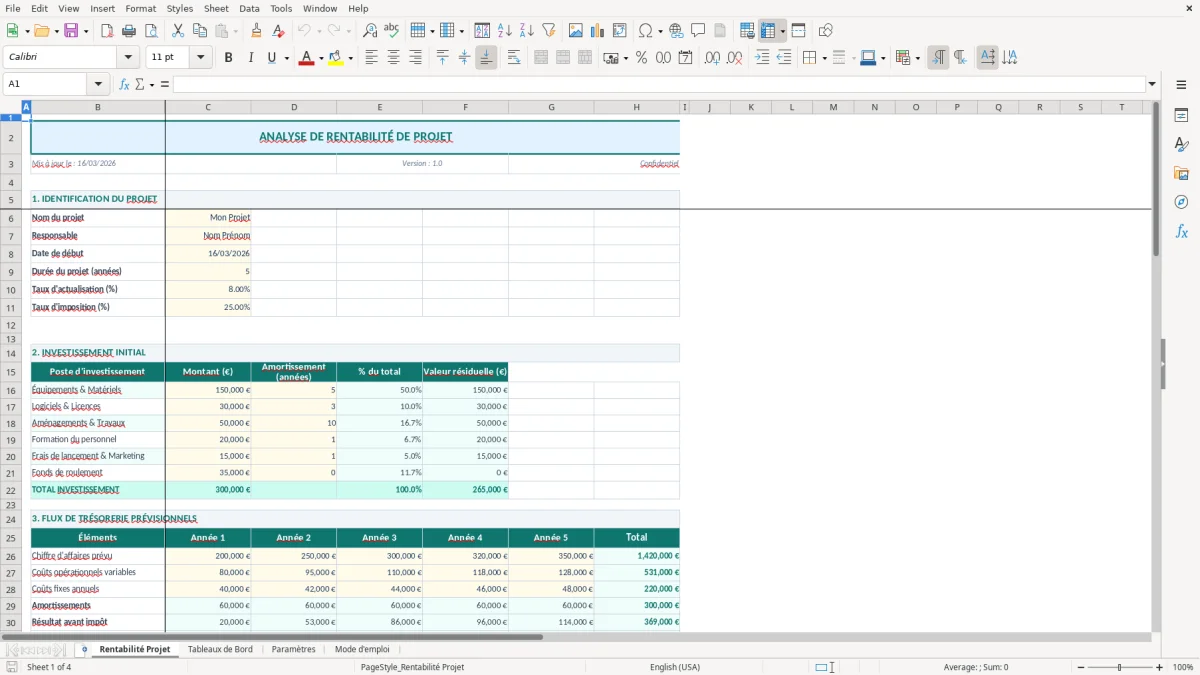Toggle bold formatting
Viewport: 1200px width, 675px height.
point(229,58)
